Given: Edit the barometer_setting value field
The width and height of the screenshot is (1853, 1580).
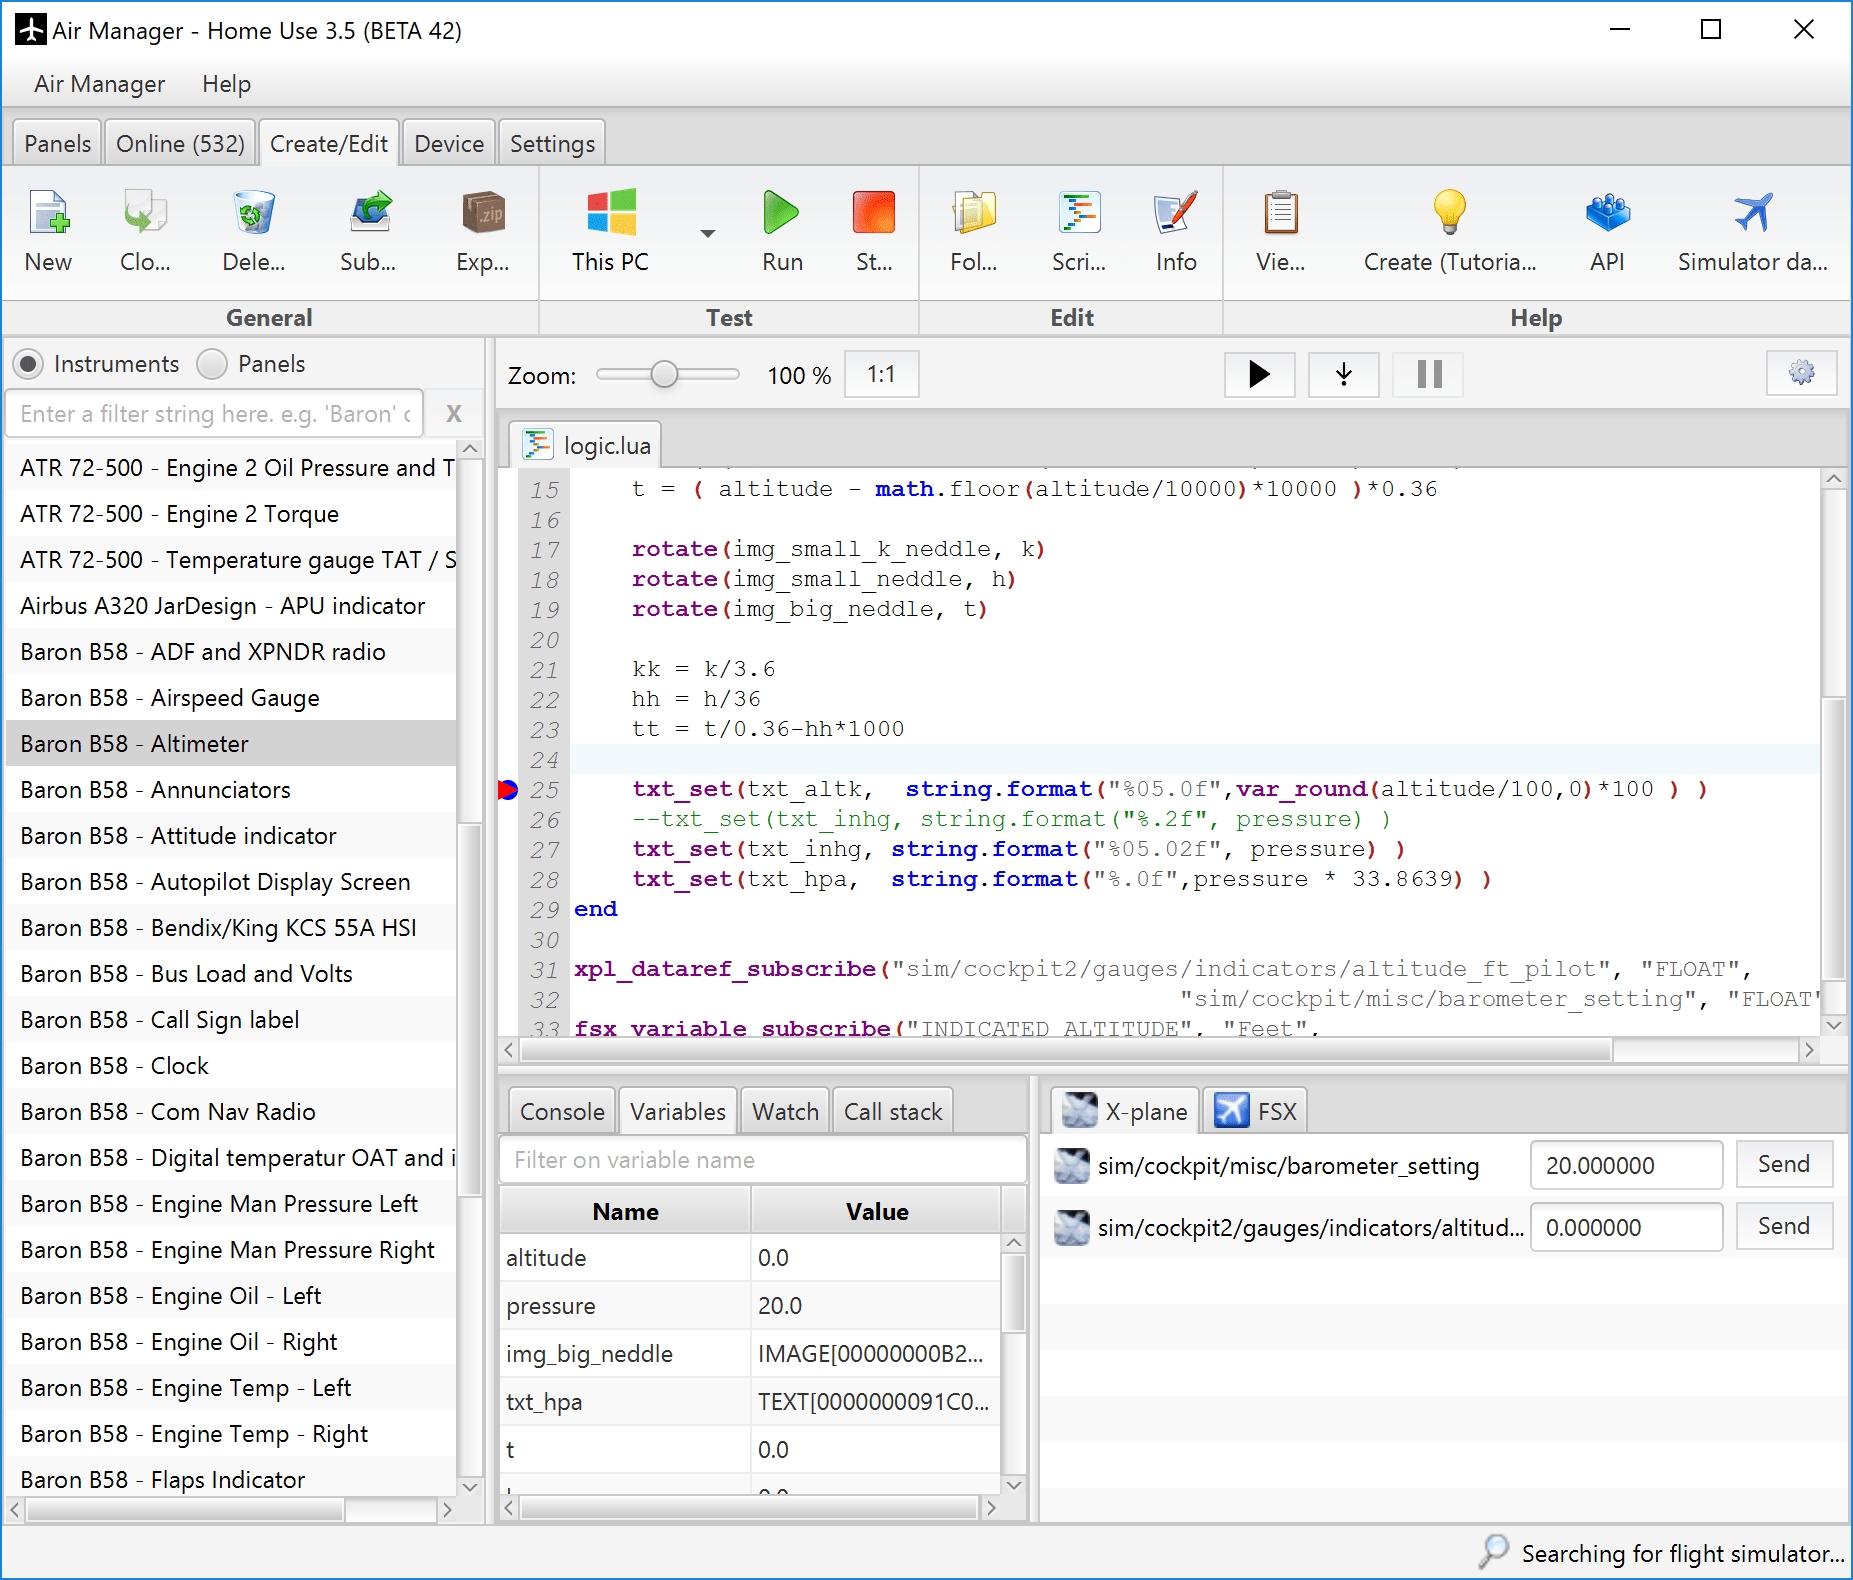Looking at the screenshot, I should (x=1626, y=1166).
